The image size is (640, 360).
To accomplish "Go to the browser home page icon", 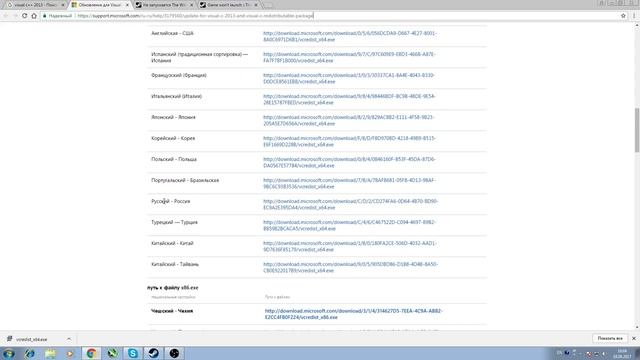I will [x=34, y=16].
